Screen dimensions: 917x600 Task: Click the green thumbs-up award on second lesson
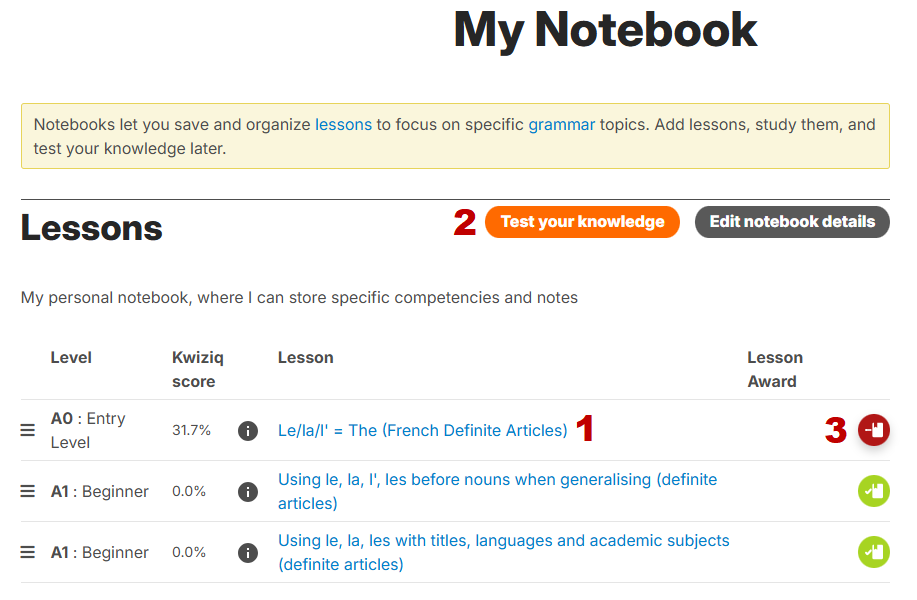[873, 491]
